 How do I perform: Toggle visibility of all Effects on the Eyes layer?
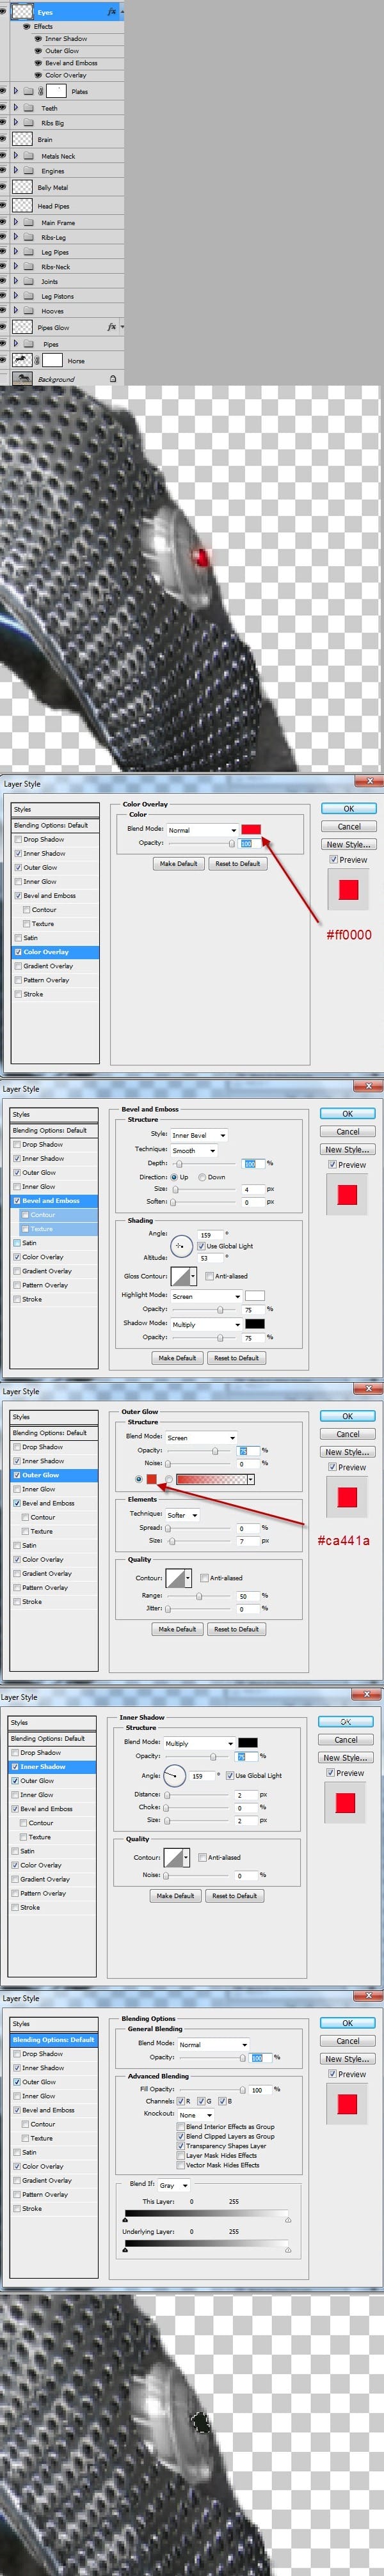[26, 27]
